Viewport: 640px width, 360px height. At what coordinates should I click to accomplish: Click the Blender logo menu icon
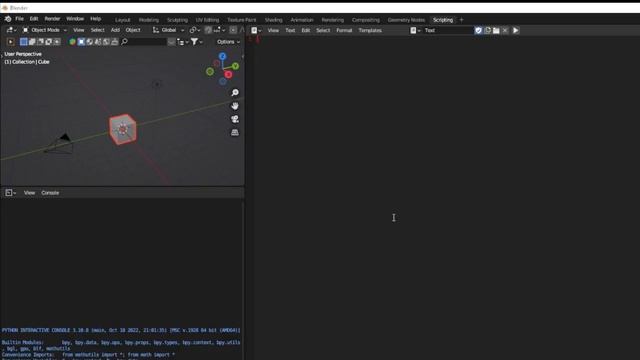tap(8, 19)
